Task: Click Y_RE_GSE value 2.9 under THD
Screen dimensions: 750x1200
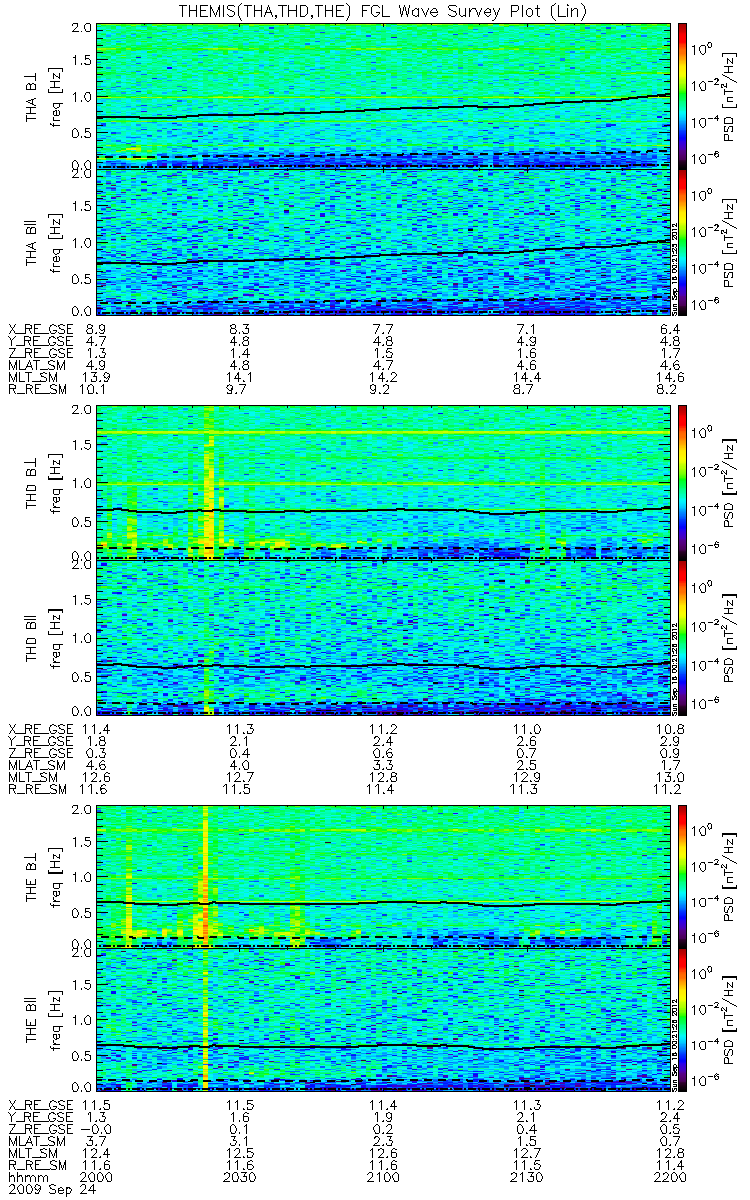Action: click(670, 740)
